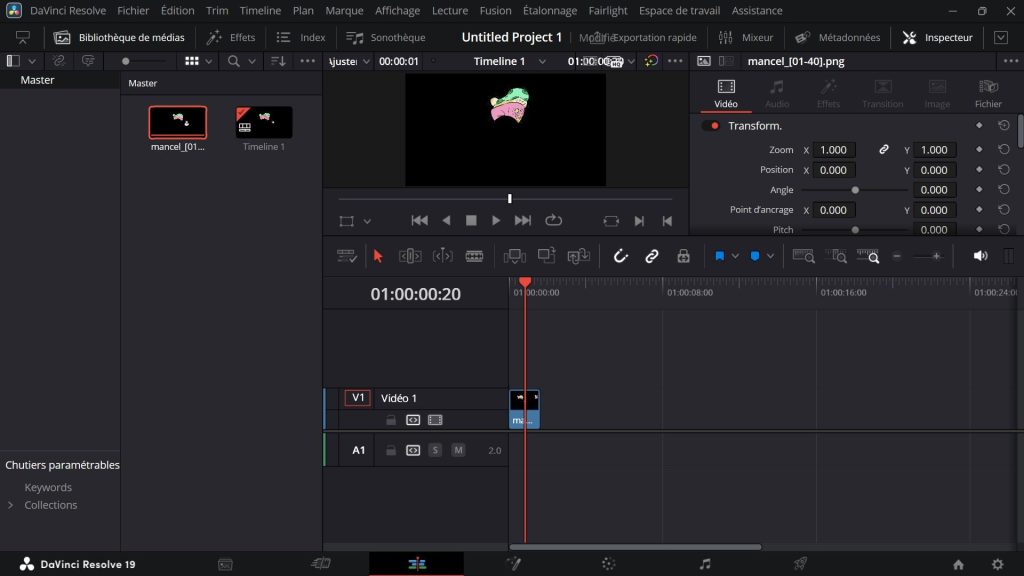
Task: Click the padlock Position Lock icon
Action: click(683, 256)
